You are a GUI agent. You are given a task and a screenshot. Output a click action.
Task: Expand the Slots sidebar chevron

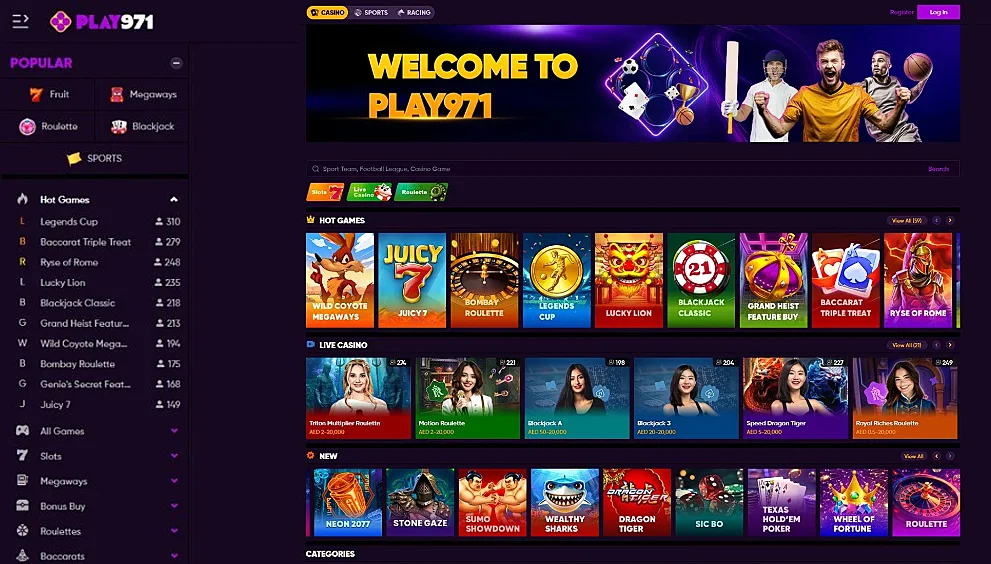(174, 456)
